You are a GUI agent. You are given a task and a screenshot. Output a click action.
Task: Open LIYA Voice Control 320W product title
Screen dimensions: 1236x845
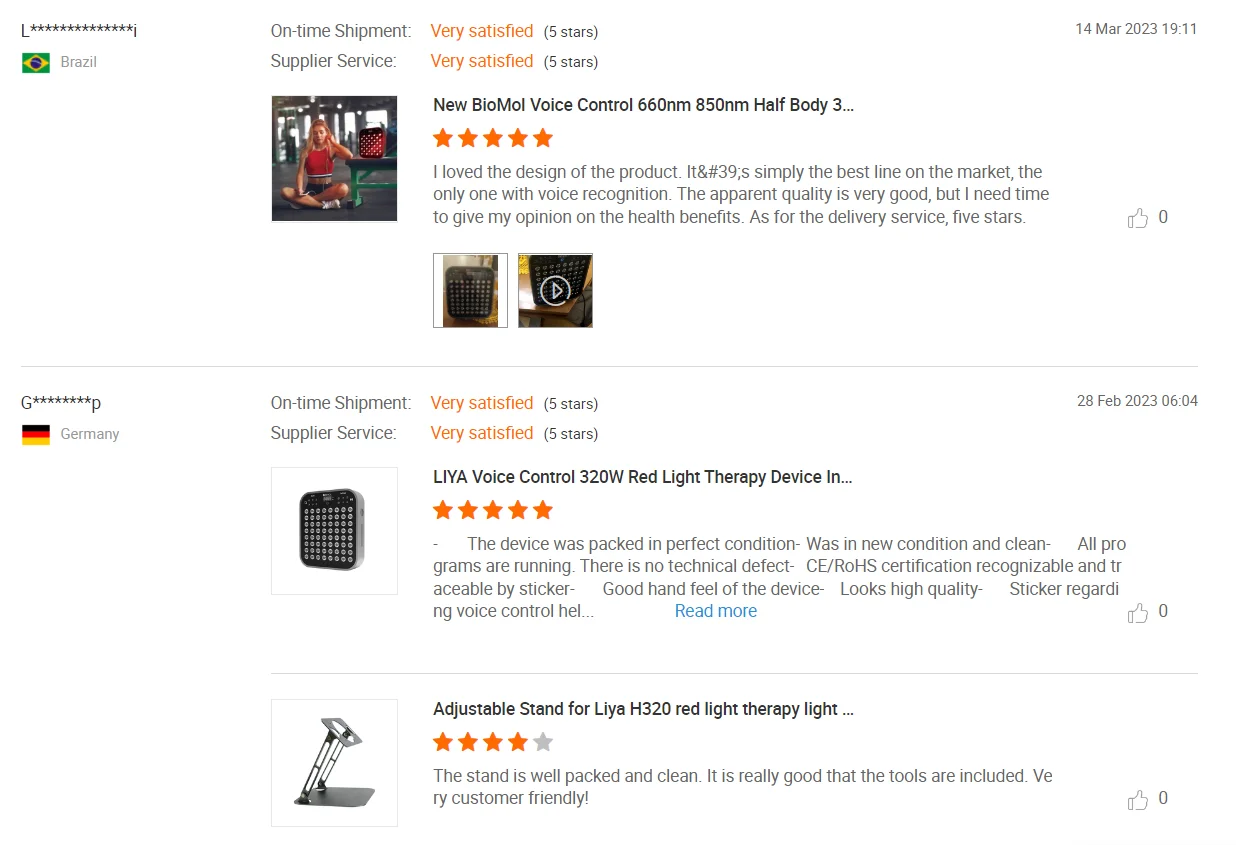click(642, 477)
